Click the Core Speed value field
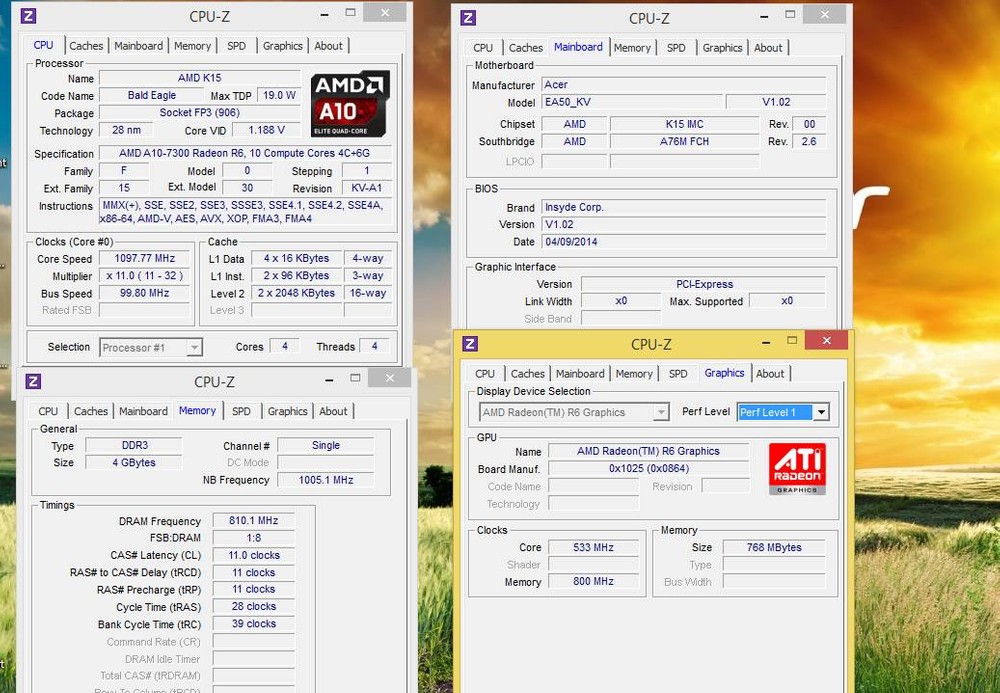 [144, 259]
